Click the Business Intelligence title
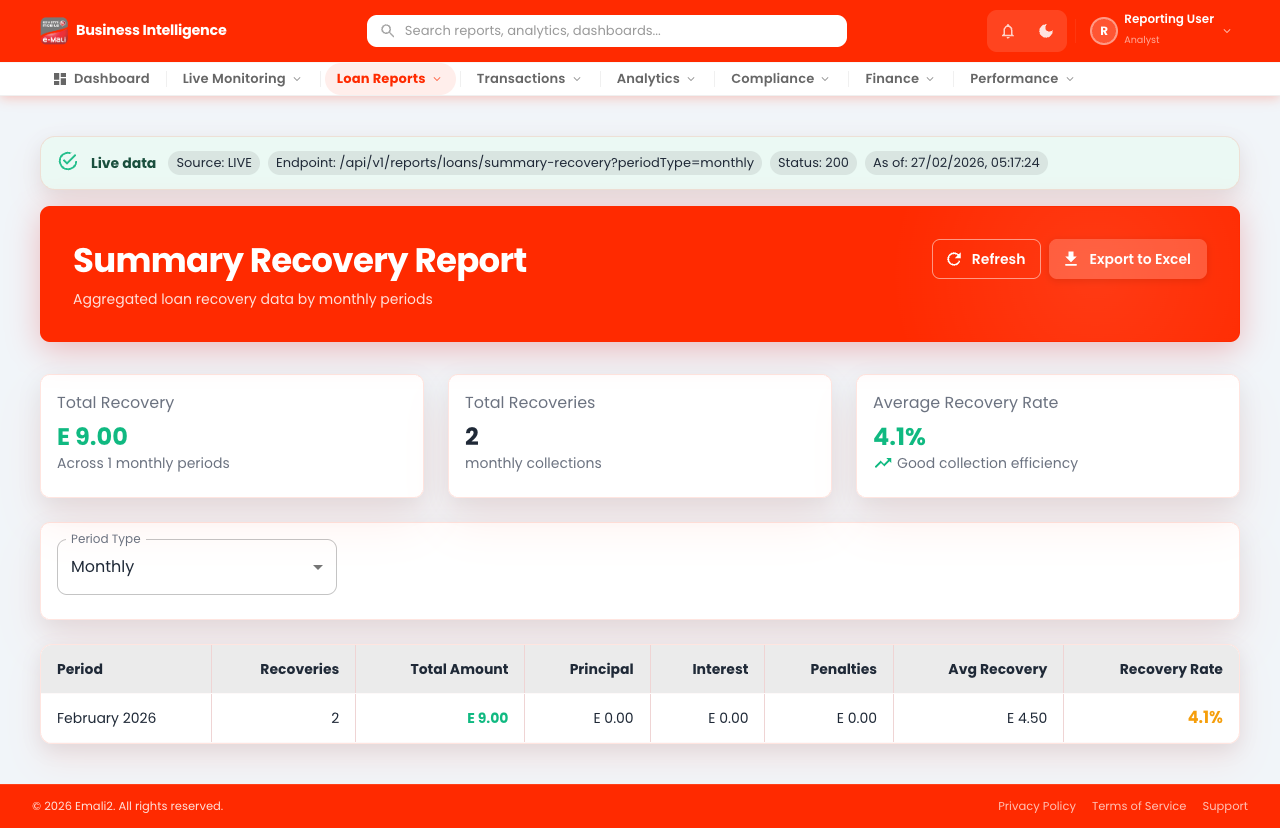Image resolution: width=1280 pixels, height=828 pixels. pyautogui.click(x=151, y=30)
